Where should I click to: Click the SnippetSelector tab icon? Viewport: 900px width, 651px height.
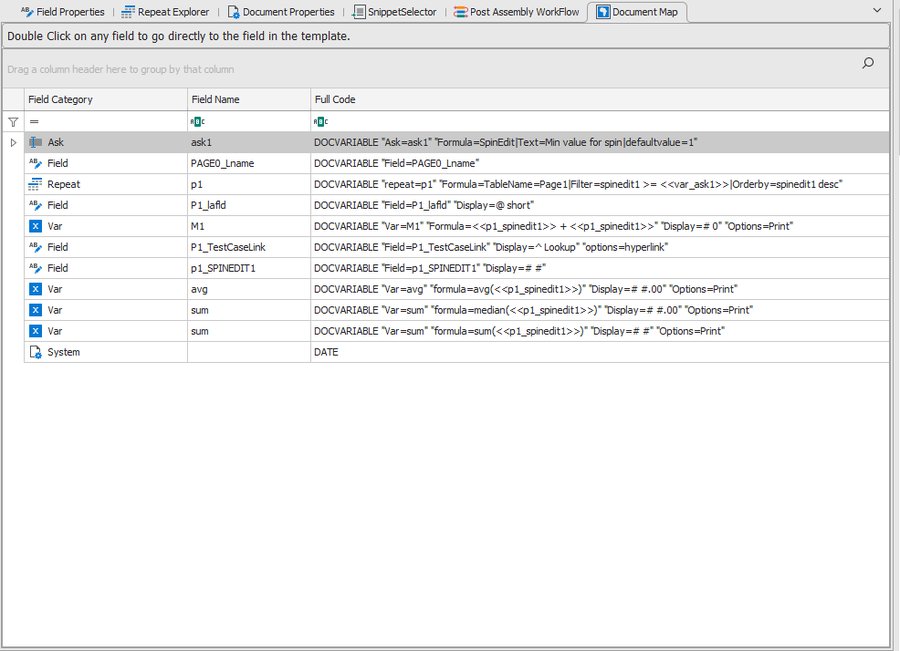coord(359,11)
